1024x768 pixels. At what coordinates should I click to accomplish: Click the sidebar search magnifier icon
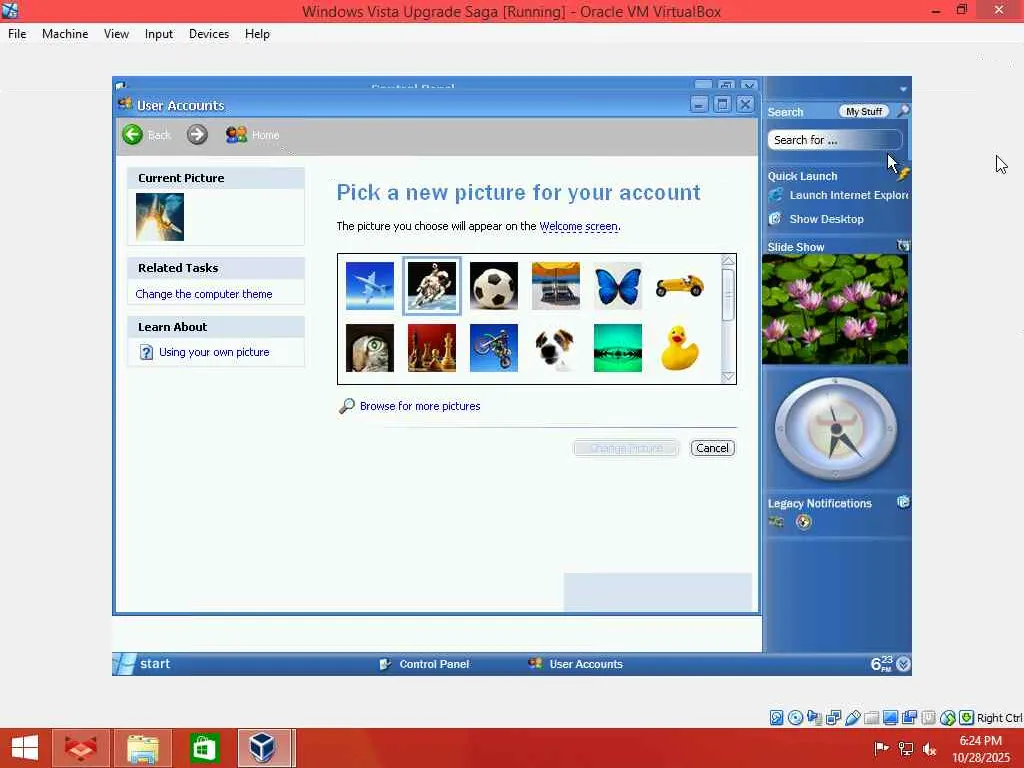[903, 111]
